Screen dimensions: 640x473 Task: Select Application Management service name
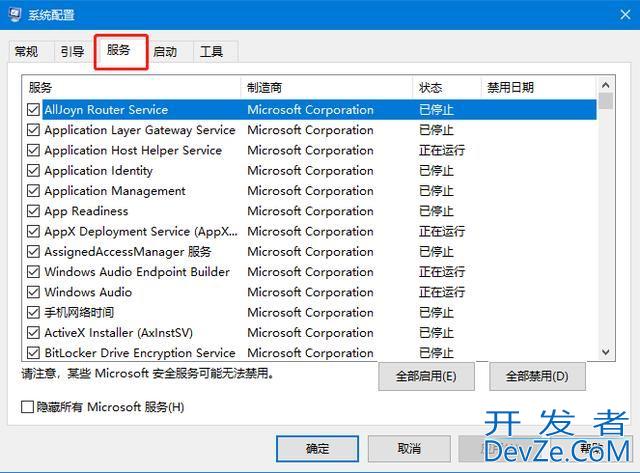pyautogui.click(x=115, y=191)
